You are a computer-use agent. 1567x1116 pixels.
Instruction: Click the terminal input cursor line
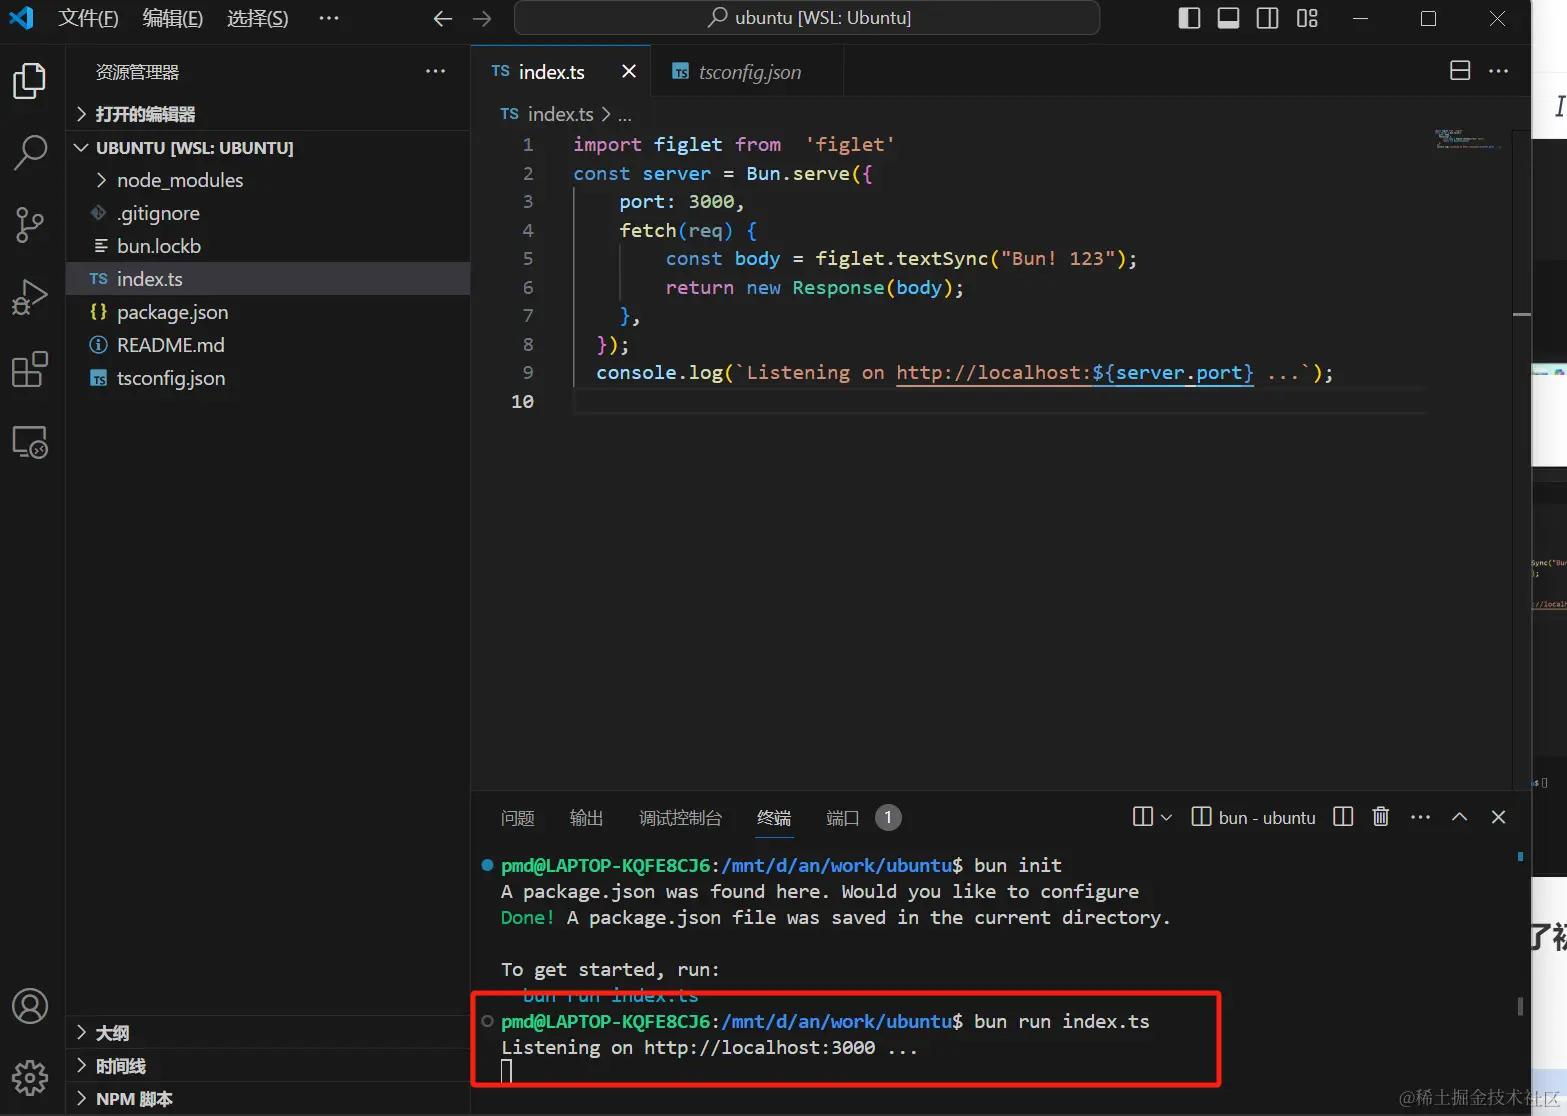click(x=506, y=1071)
